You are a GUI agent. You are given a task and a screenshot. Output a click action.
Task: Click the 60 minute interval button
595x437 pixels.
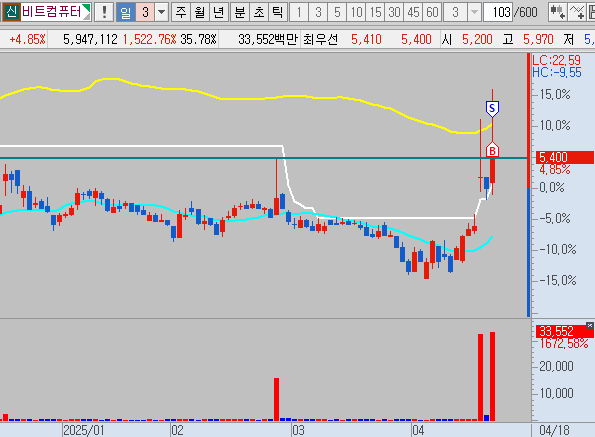432,12
